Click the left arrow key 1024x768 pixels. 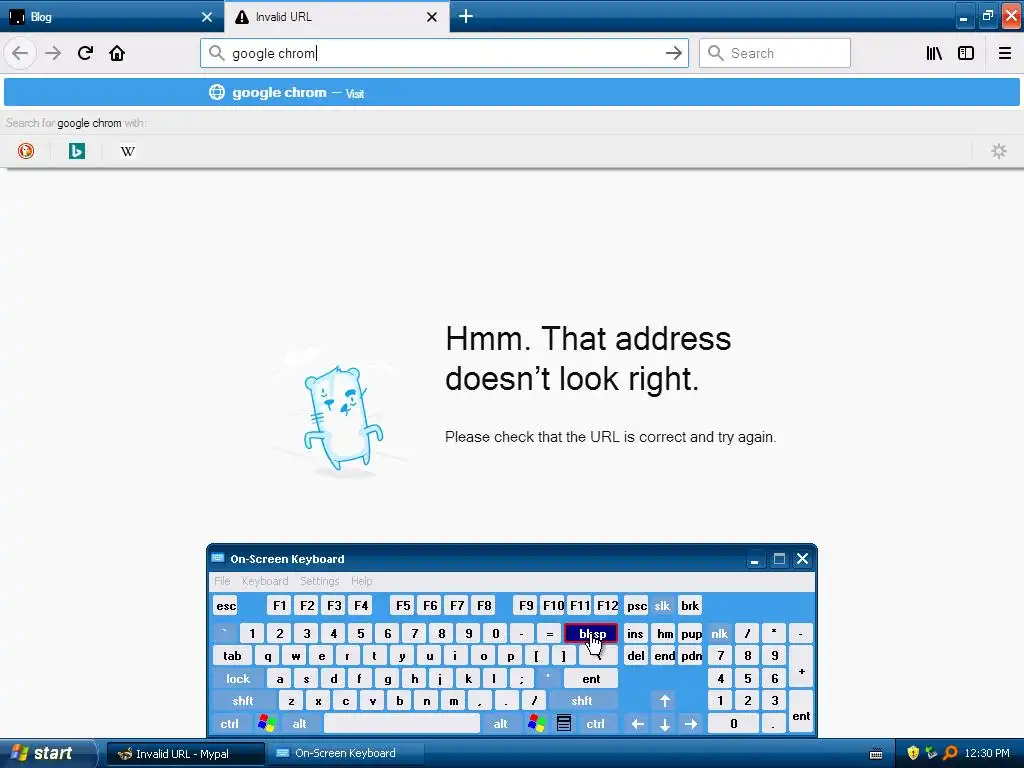pos(637,724)
